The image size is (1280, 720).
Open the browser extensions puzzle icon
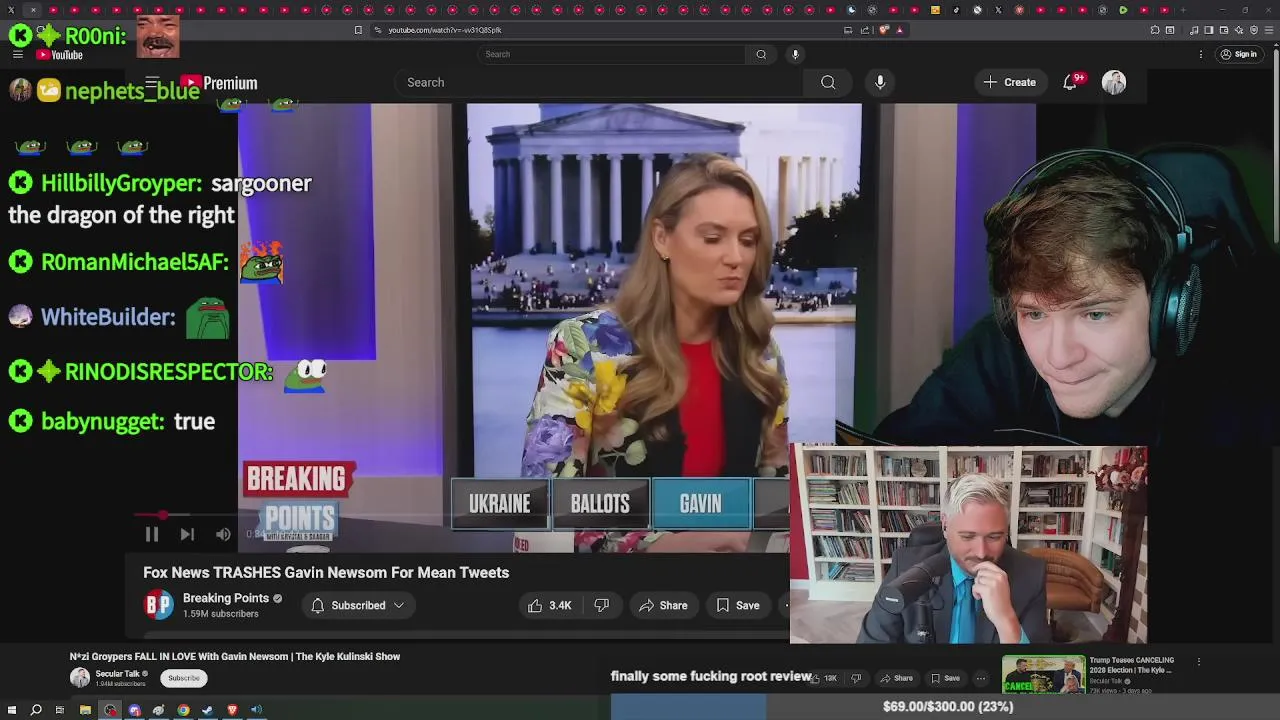click(1155, 30)
